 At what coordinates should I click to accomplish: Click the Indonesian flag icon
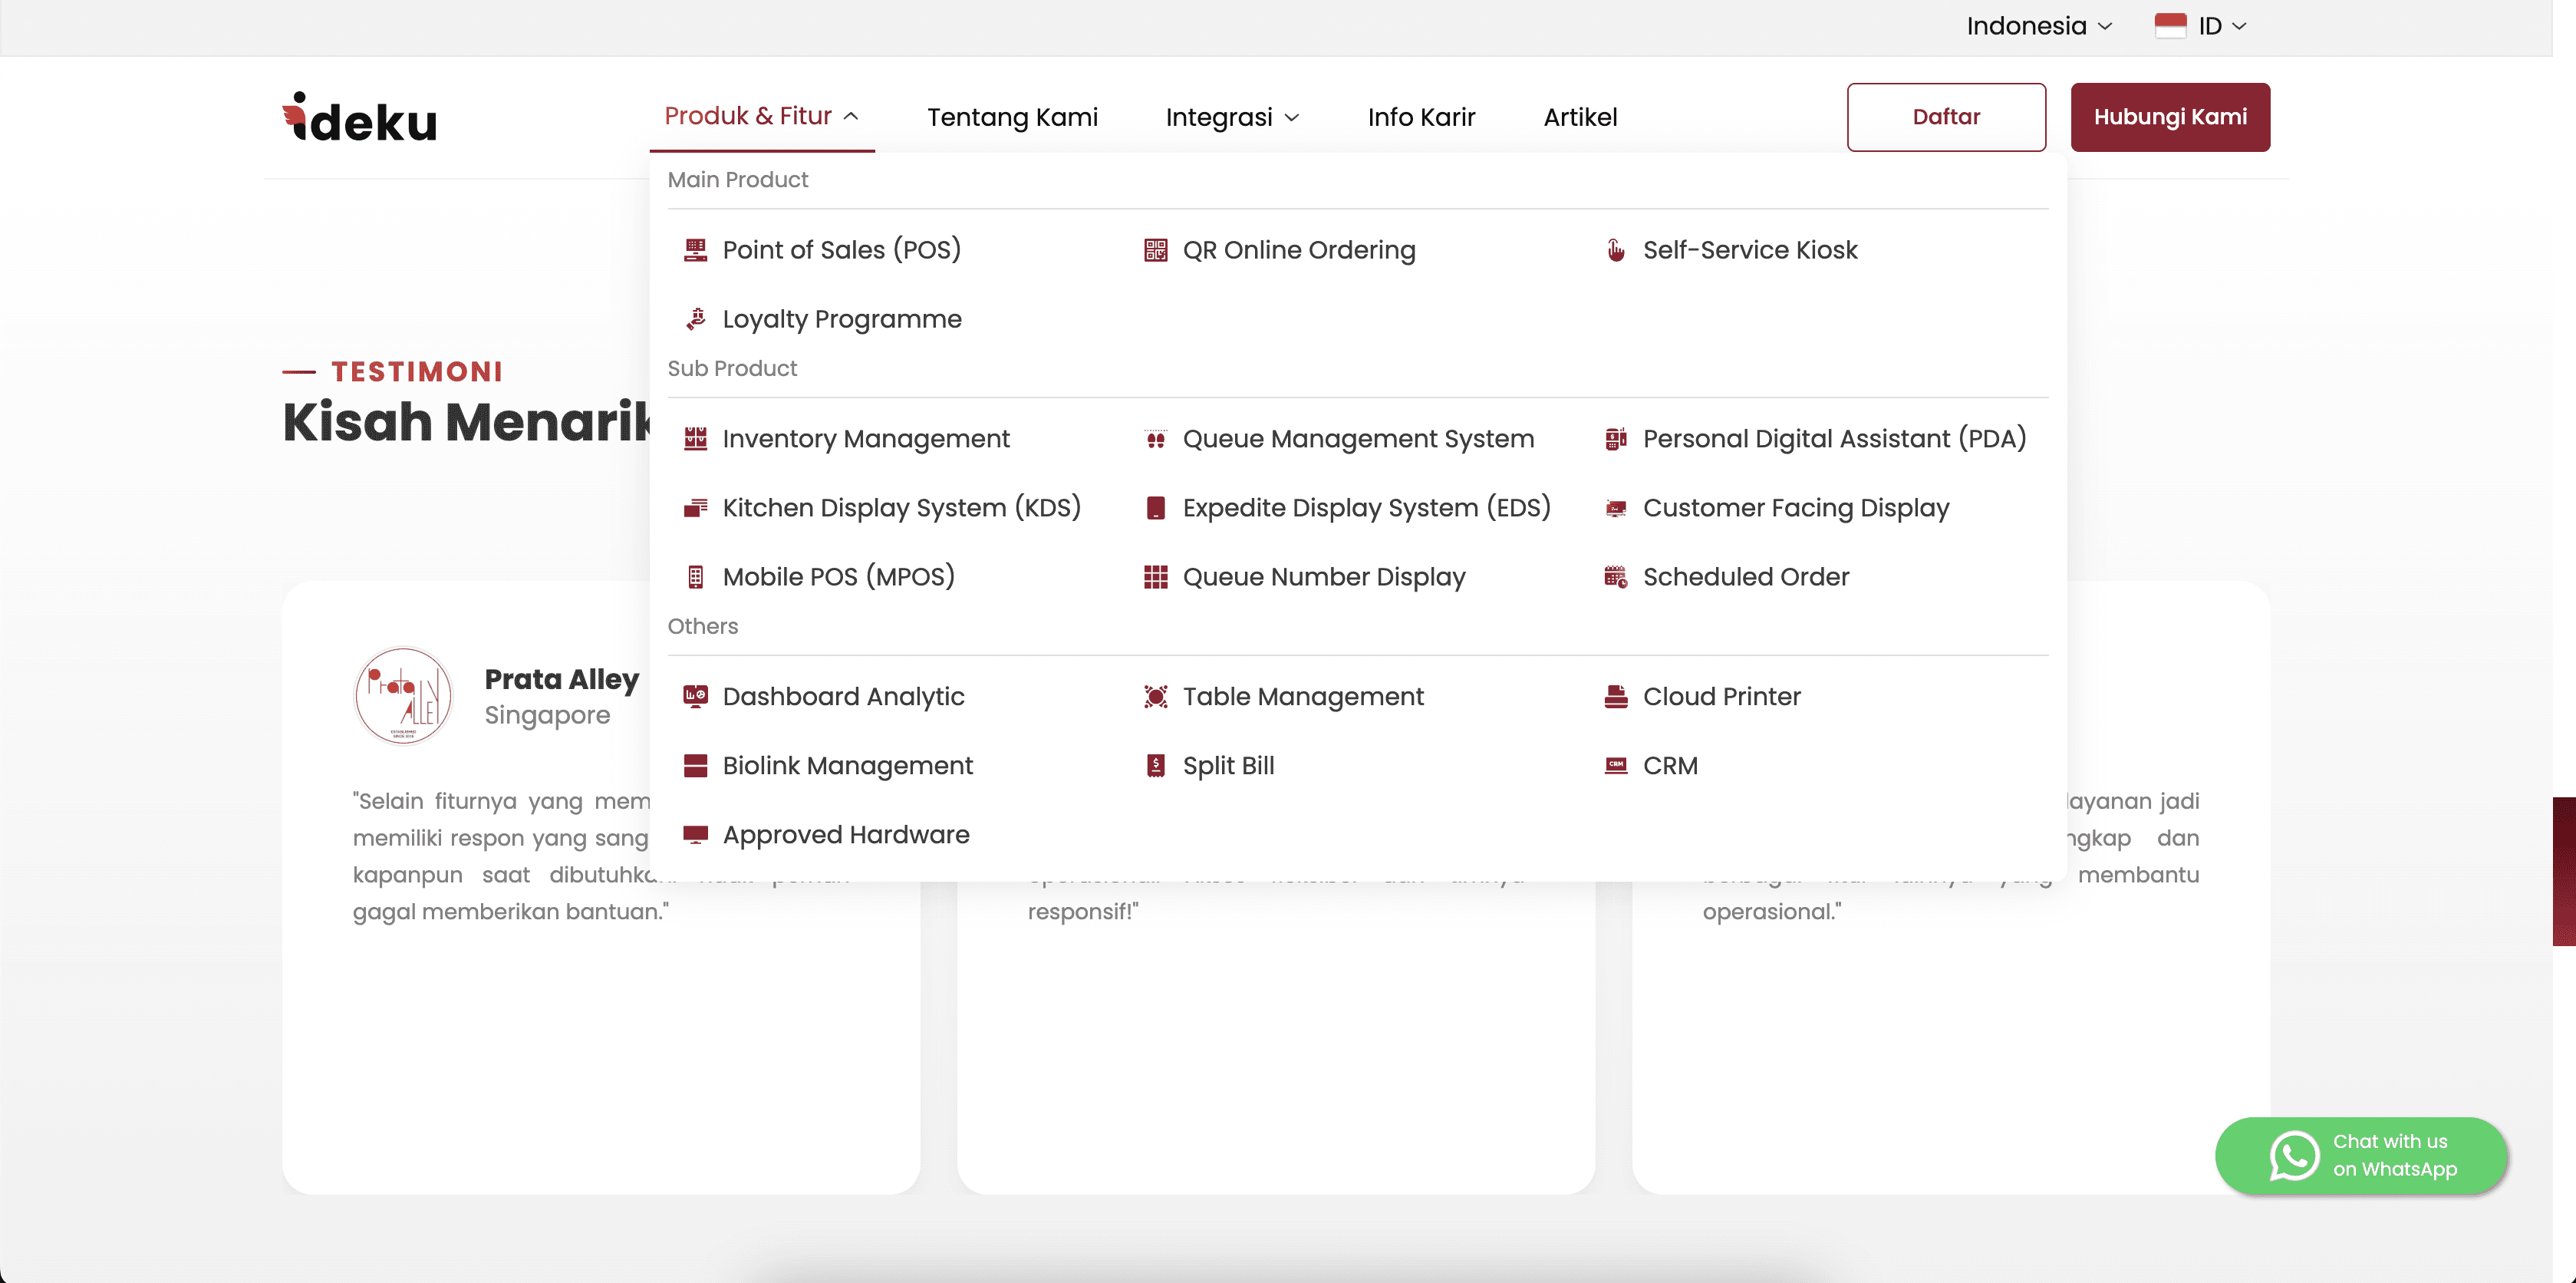[2170, 26]
